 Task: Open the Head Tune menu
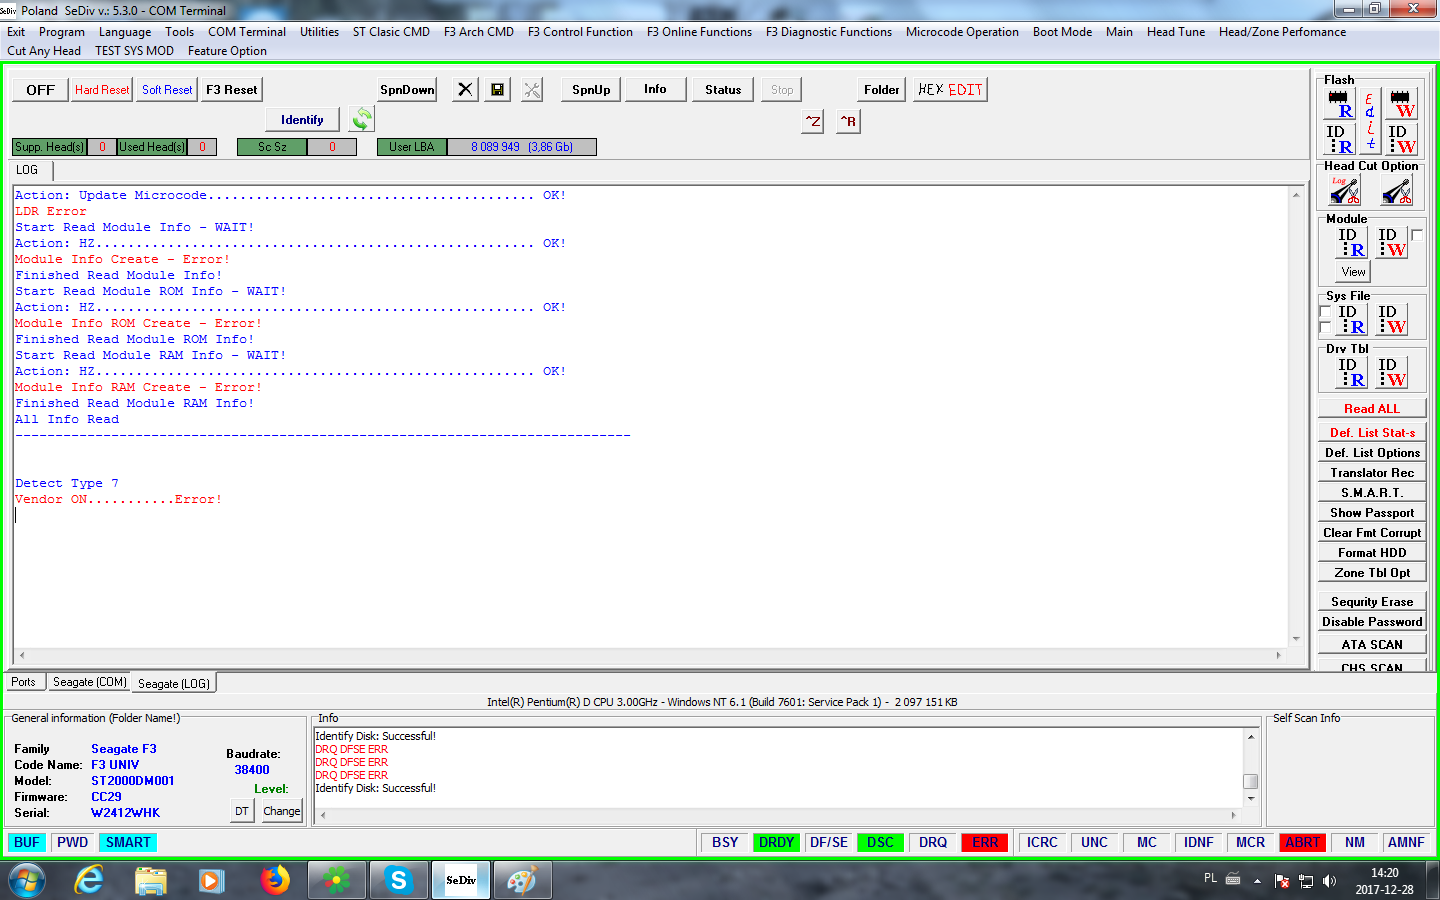[1176, 32]
